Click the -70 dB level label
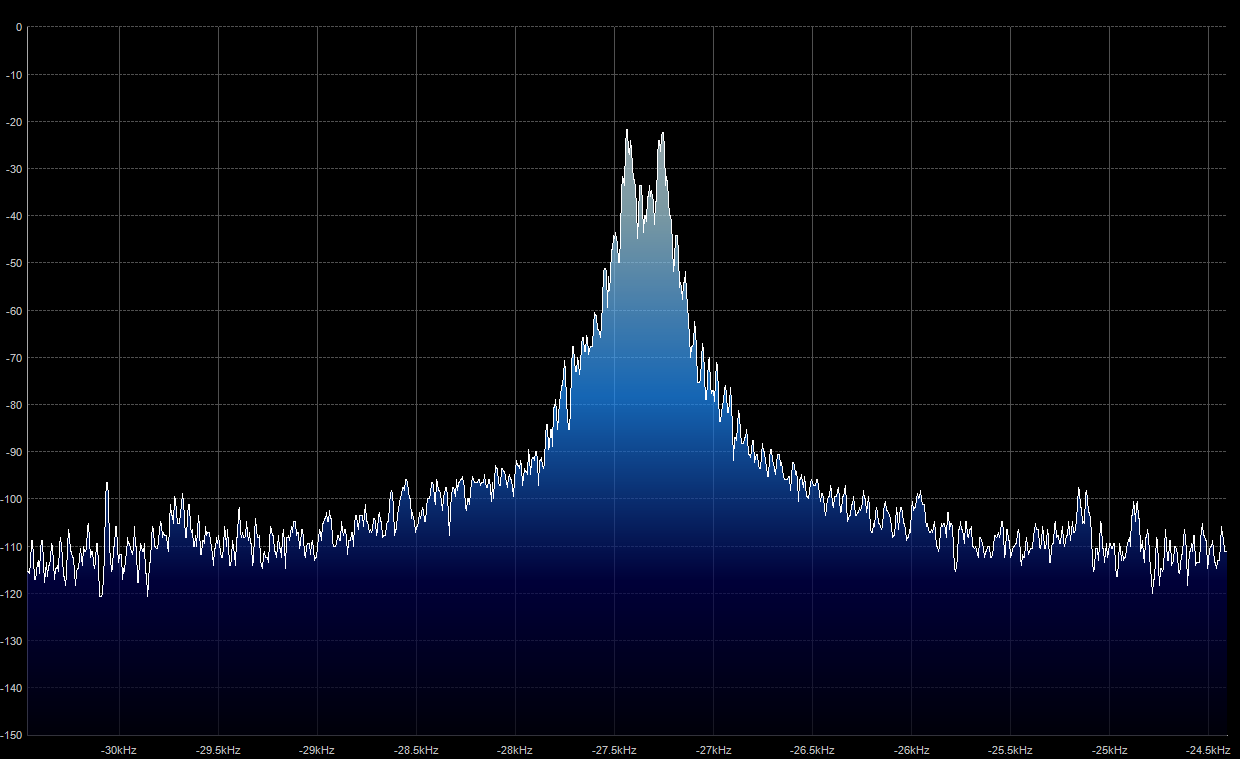 tap(15, 358)
